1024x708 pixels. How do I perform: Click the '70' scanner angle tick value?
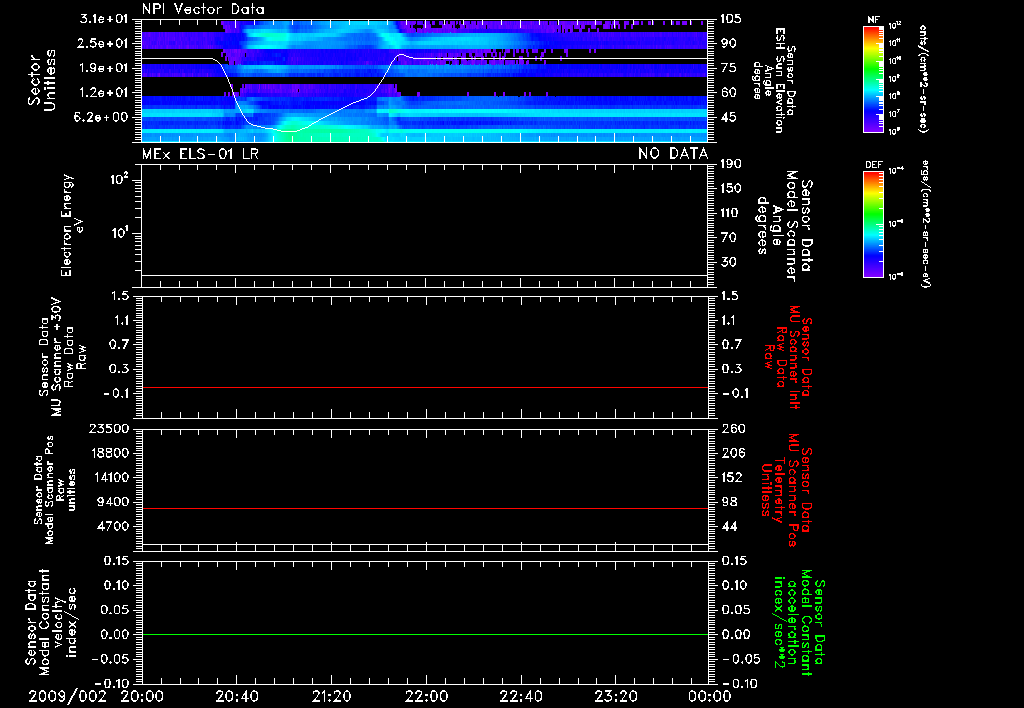(728, 238)
